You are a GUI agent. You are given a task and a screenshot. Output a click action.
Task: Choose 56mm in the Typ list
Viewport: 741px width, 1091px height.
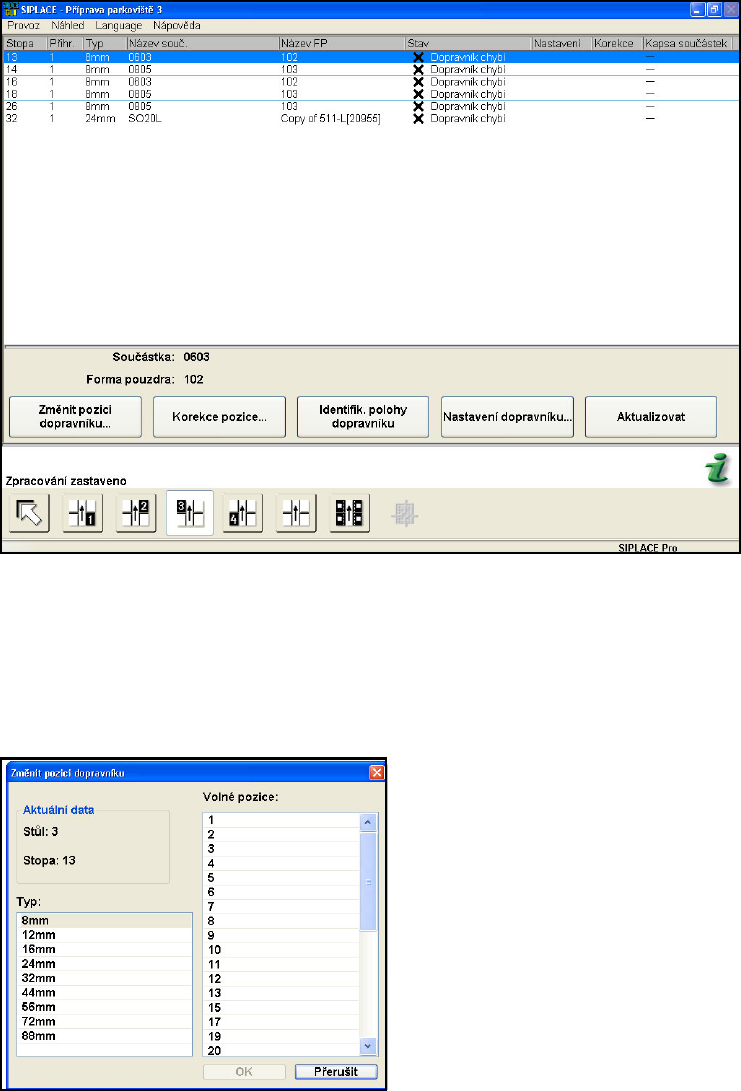[x=104, y=1008]
